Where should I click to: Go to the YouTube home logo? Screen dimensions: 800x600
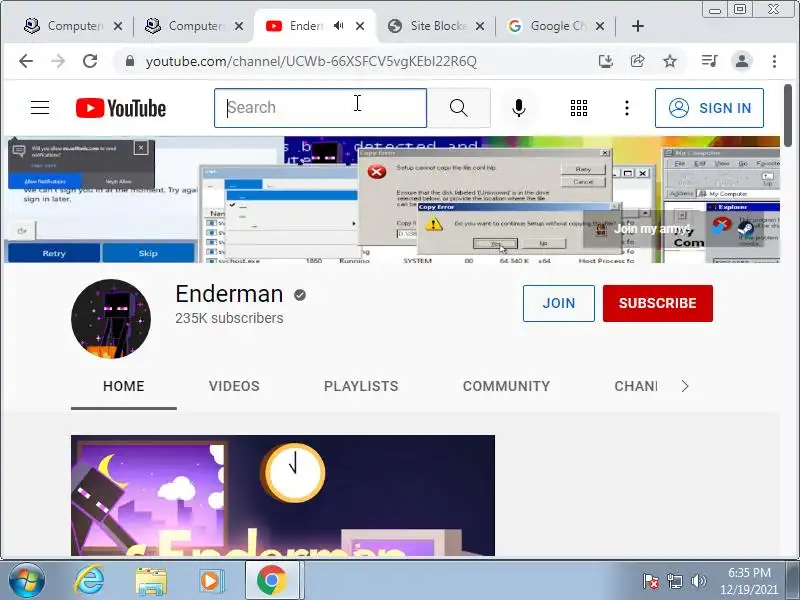tap(121, 108)
